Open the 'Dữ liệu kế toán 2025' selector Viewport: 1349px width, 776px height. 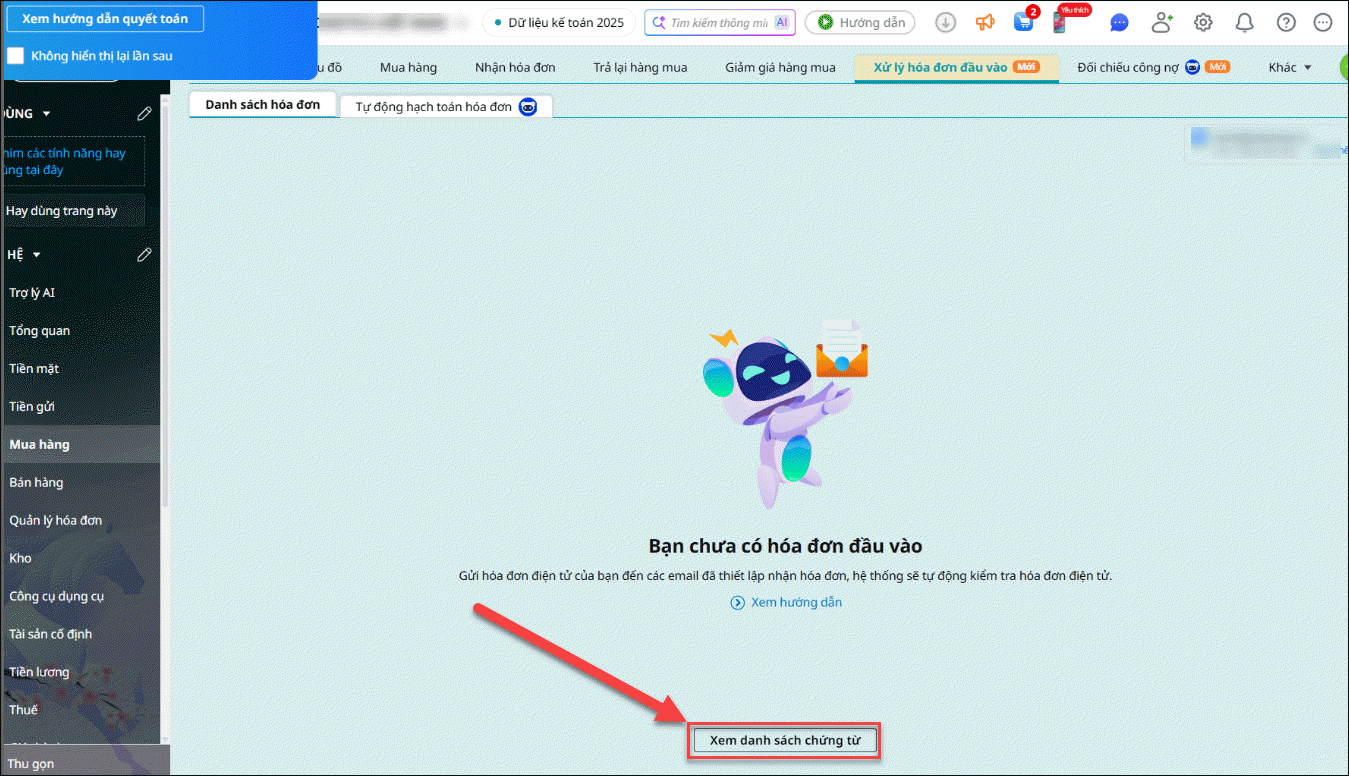560,22
